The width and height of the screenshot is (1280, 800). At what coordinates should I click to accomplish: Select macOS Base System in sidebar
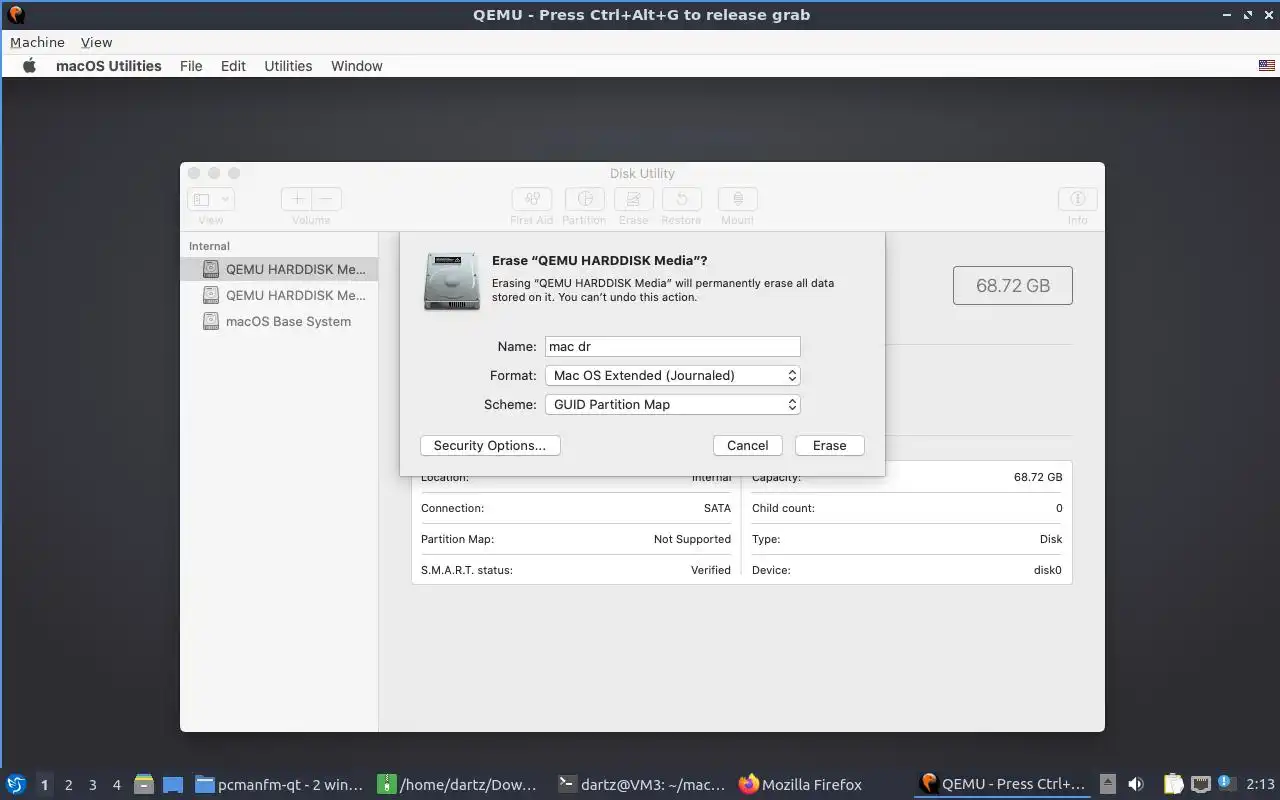[x=279, y=321]
